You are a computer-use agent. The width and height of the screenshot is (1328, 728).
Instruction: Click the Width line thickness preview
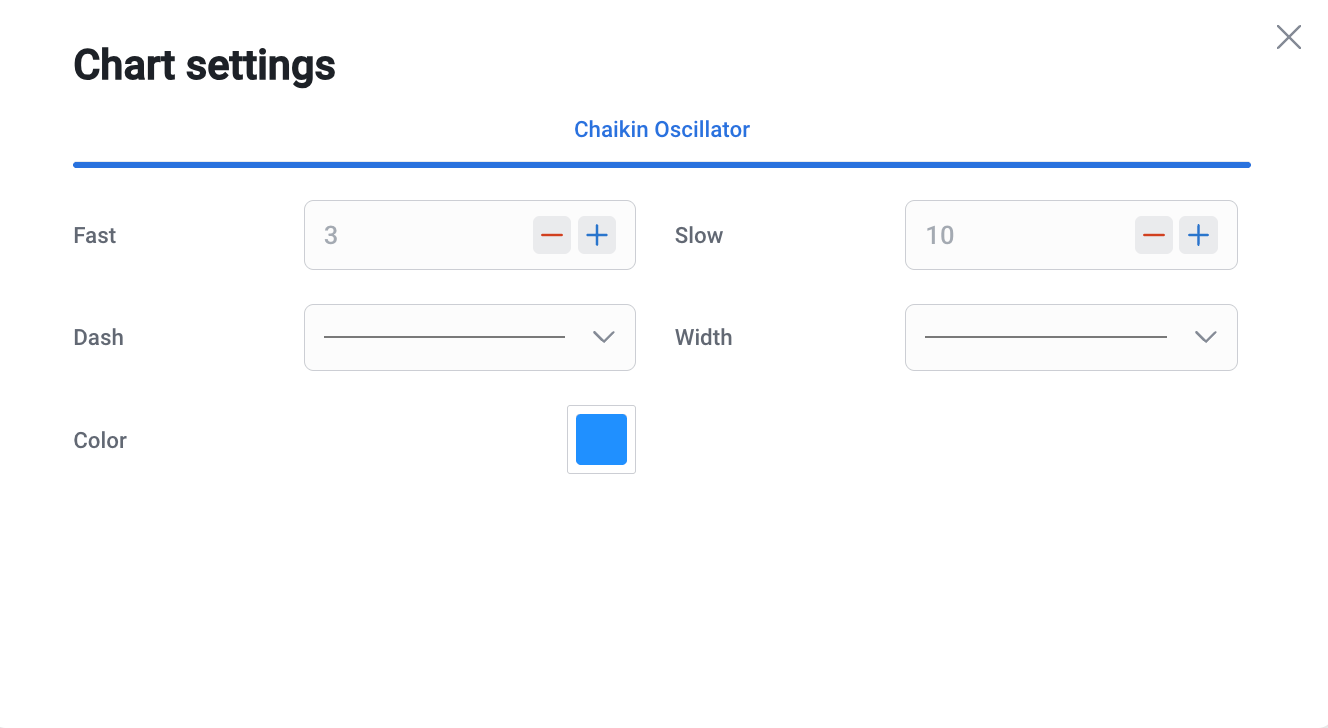coord(1045,337)
